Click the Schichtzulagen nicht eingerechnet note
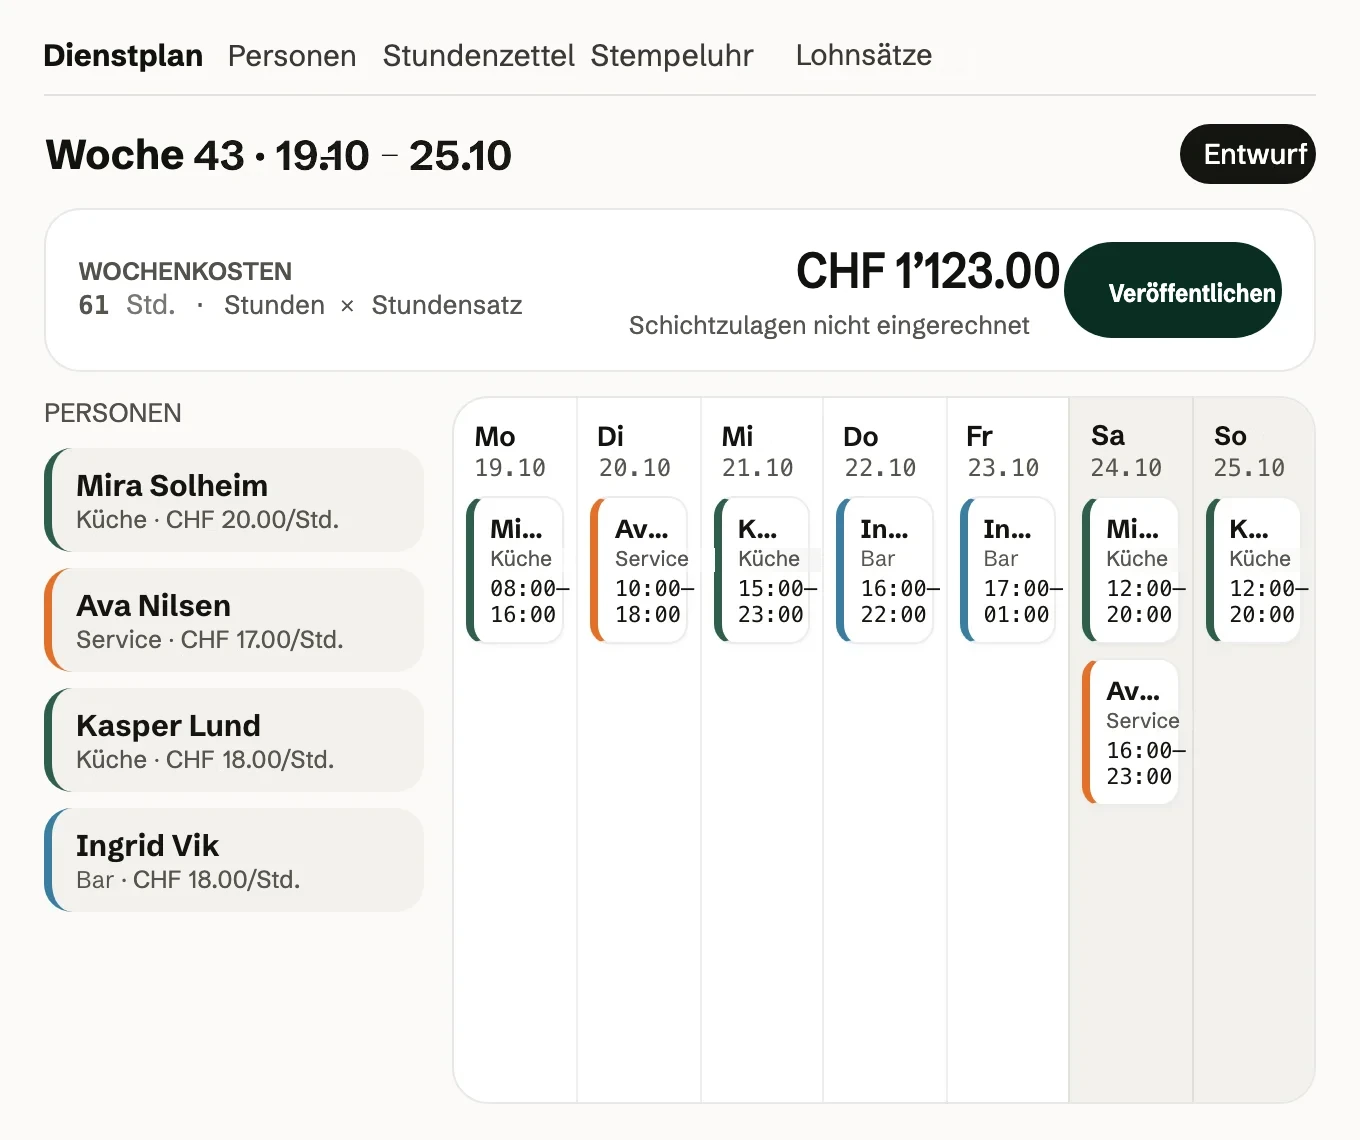1360x1140 pixels. (829, 325)
